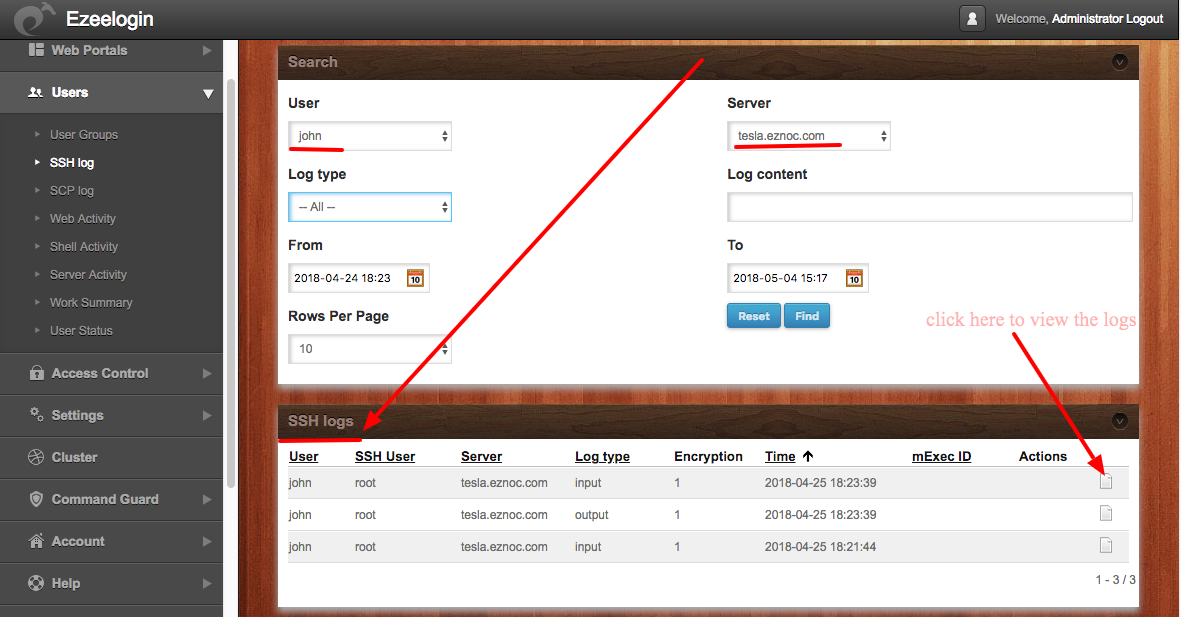Screen dimensions: 1181x617
Task: Click the sidebar vertical scrollbar
Action: coord(230,283)
